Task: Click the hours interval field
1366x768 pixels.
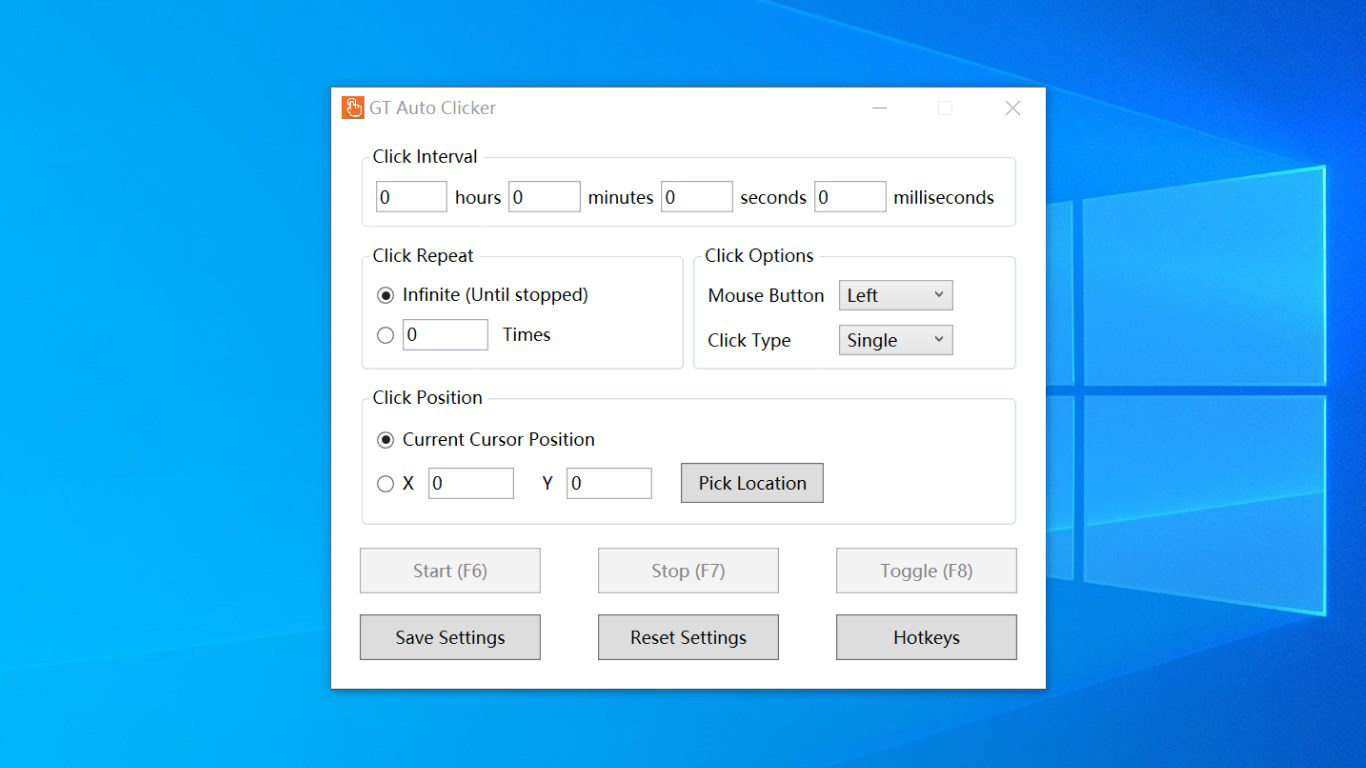Action: click(410, 196)
